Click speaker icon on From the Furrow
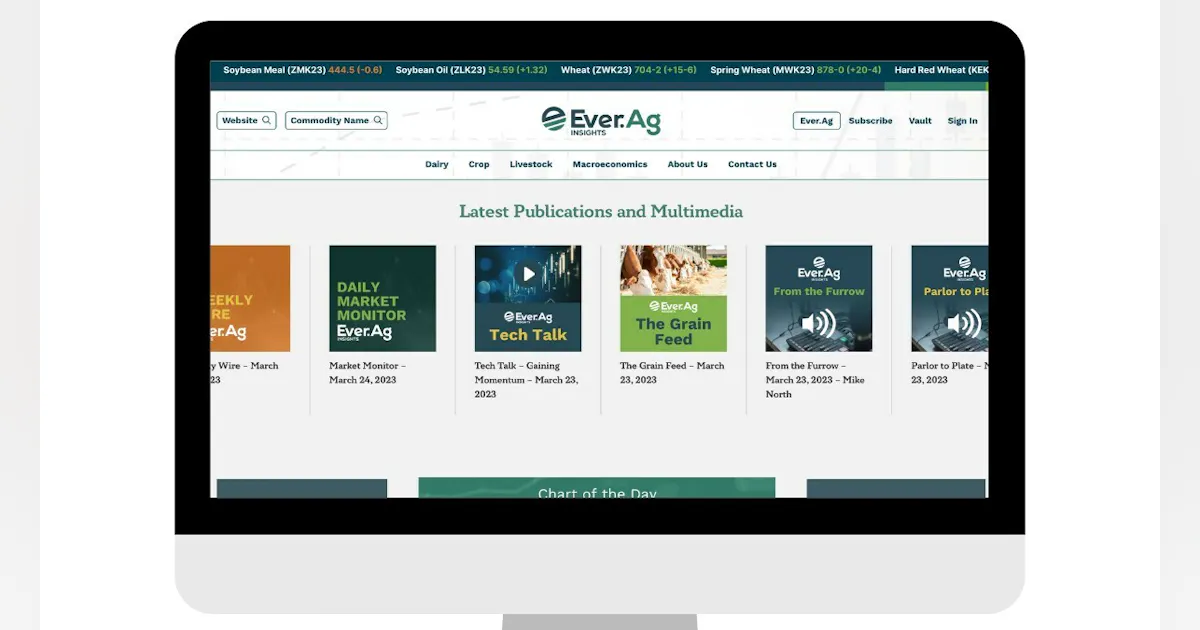The height and width of the screenshot is (630, 1200). (819, 323)
